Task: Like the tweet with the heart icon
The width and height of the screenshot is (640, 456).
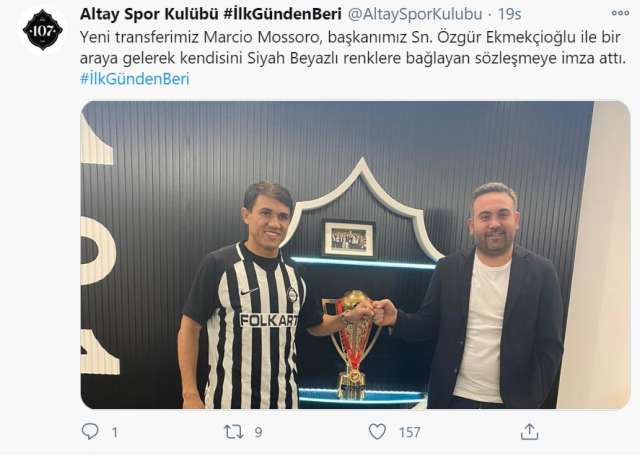Action: point(377,432)
